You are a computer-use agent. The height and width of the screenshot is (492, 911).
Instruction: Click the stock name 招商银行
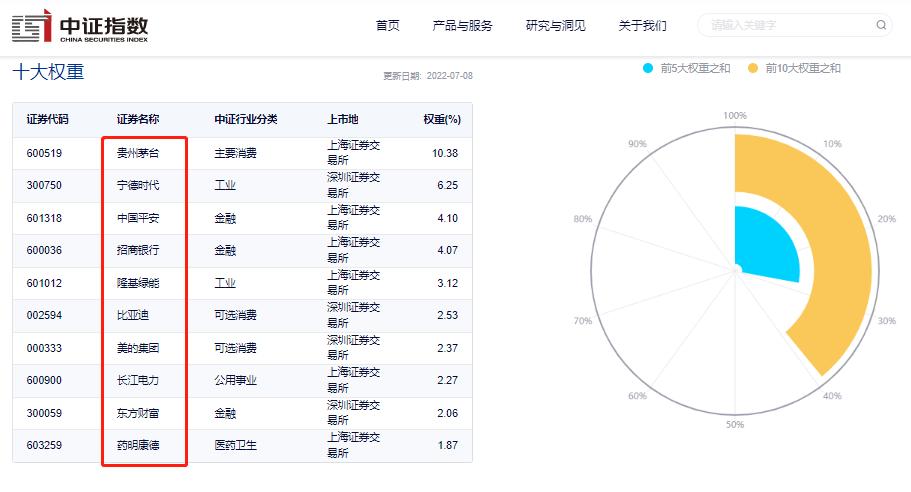click(138, 250)
